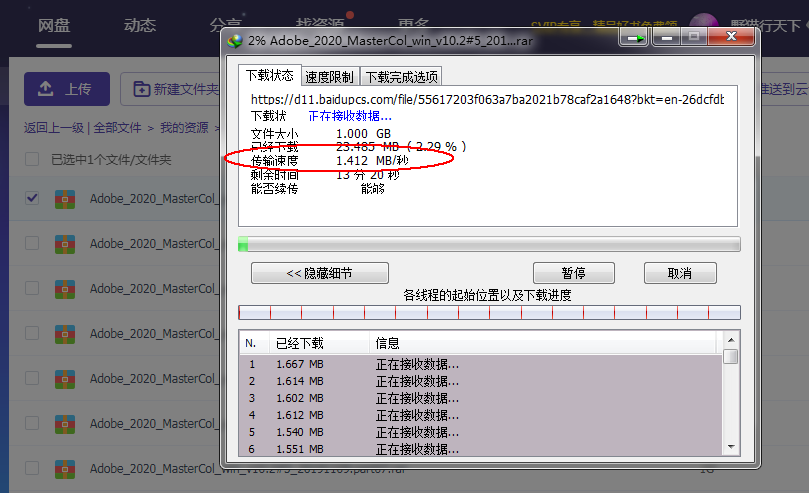Close the download dialog window
Viewport: 809px width, 493px height.
731,37
